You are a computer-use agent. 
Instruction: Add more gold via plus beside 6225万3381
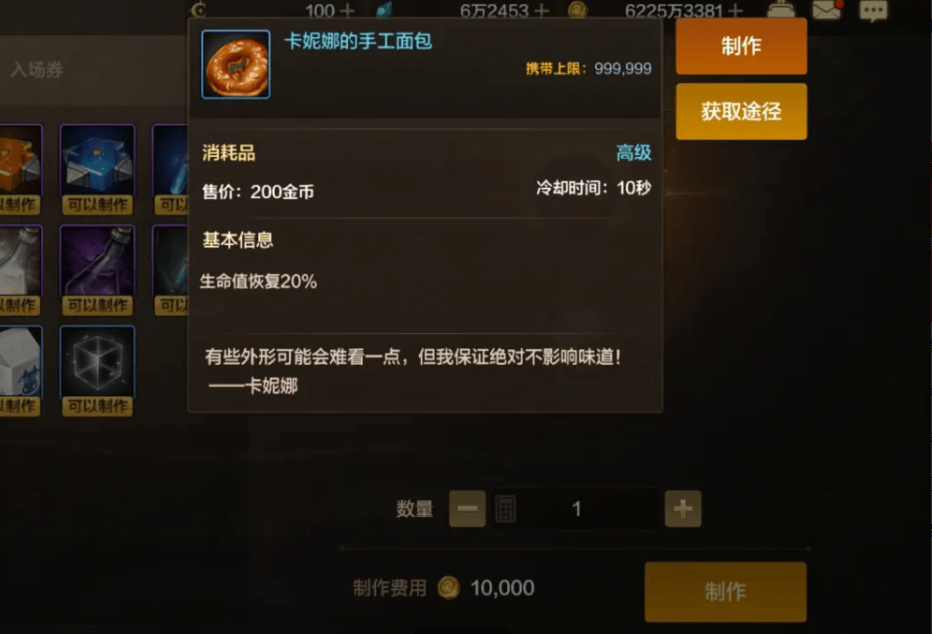[735, 11]
